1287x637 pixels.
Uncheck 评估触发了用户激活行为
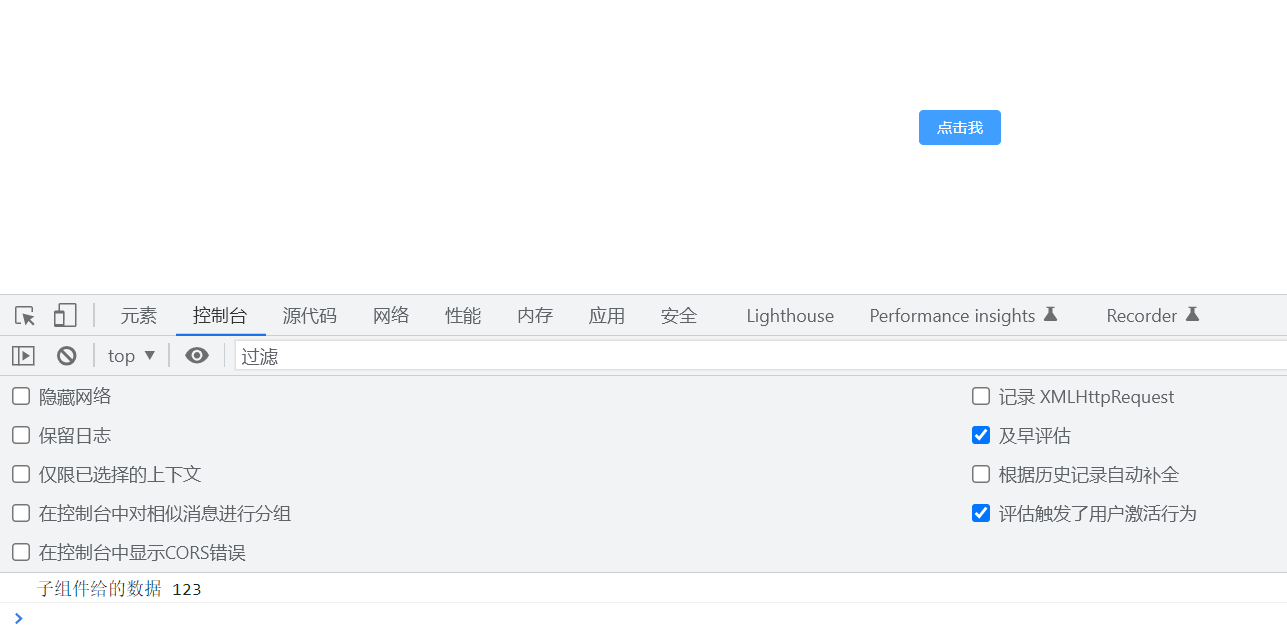tap(980, 513)
